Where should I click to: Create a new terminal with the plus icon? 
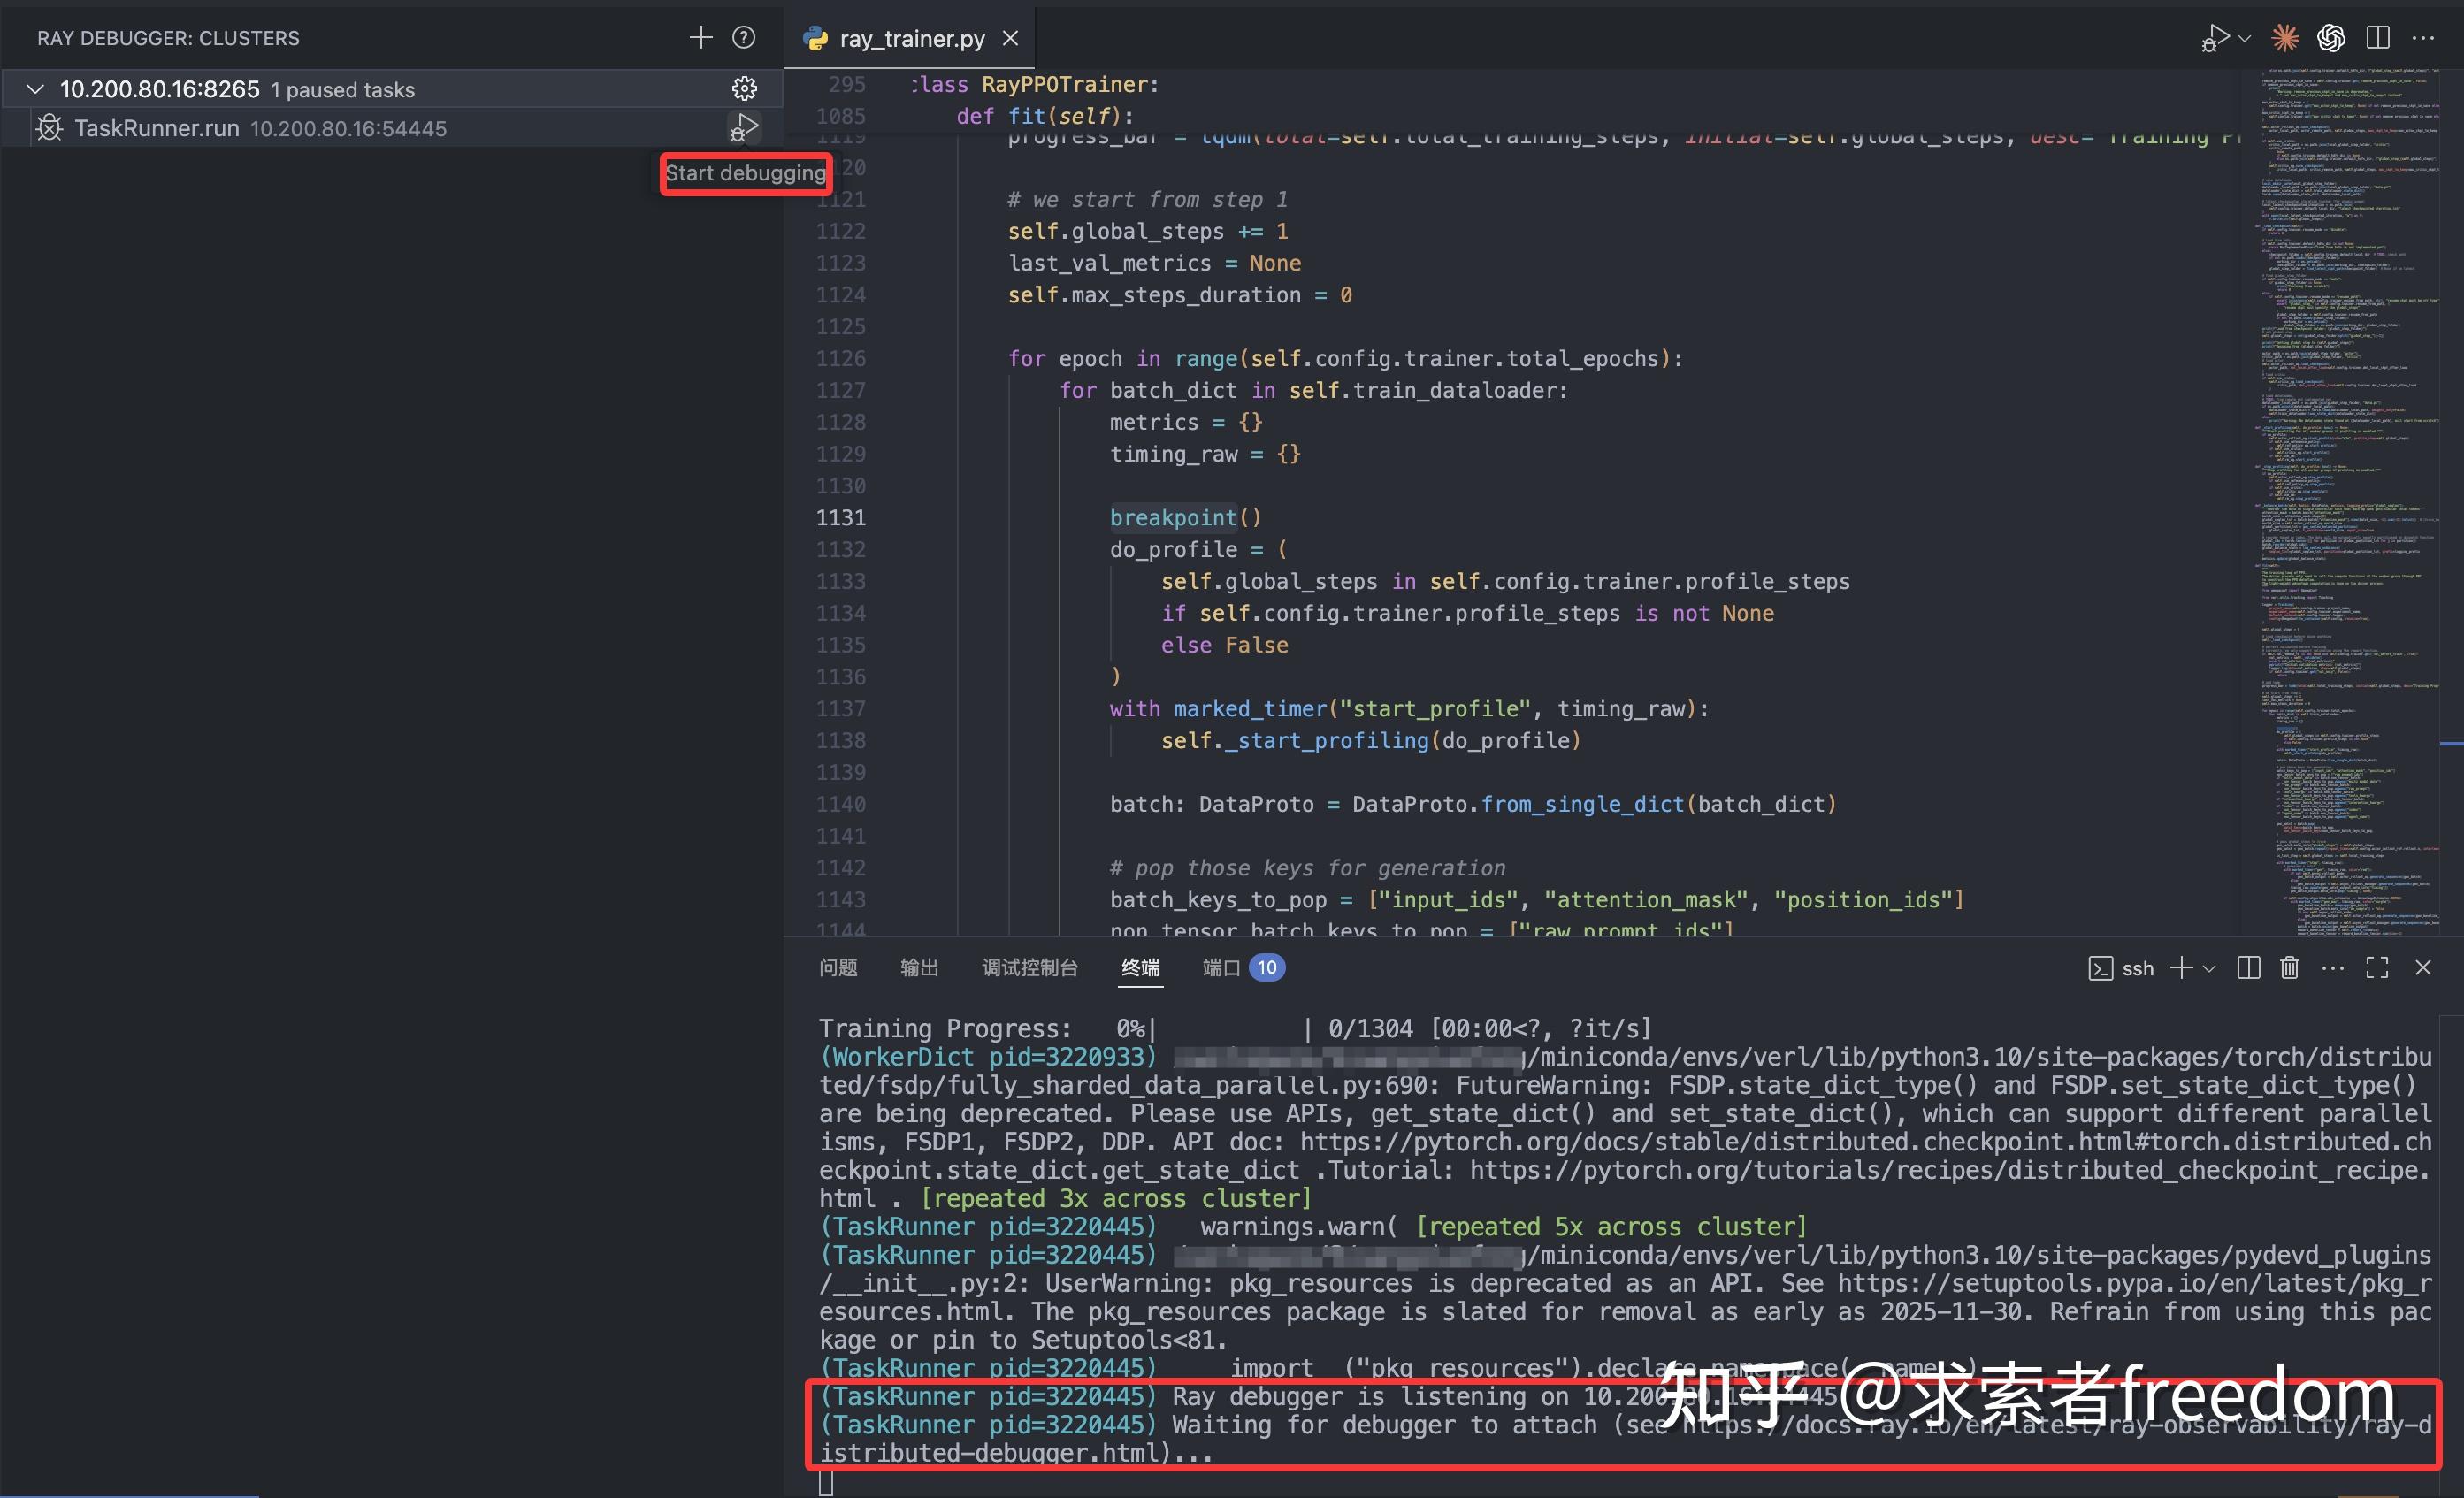point(2180,967)
